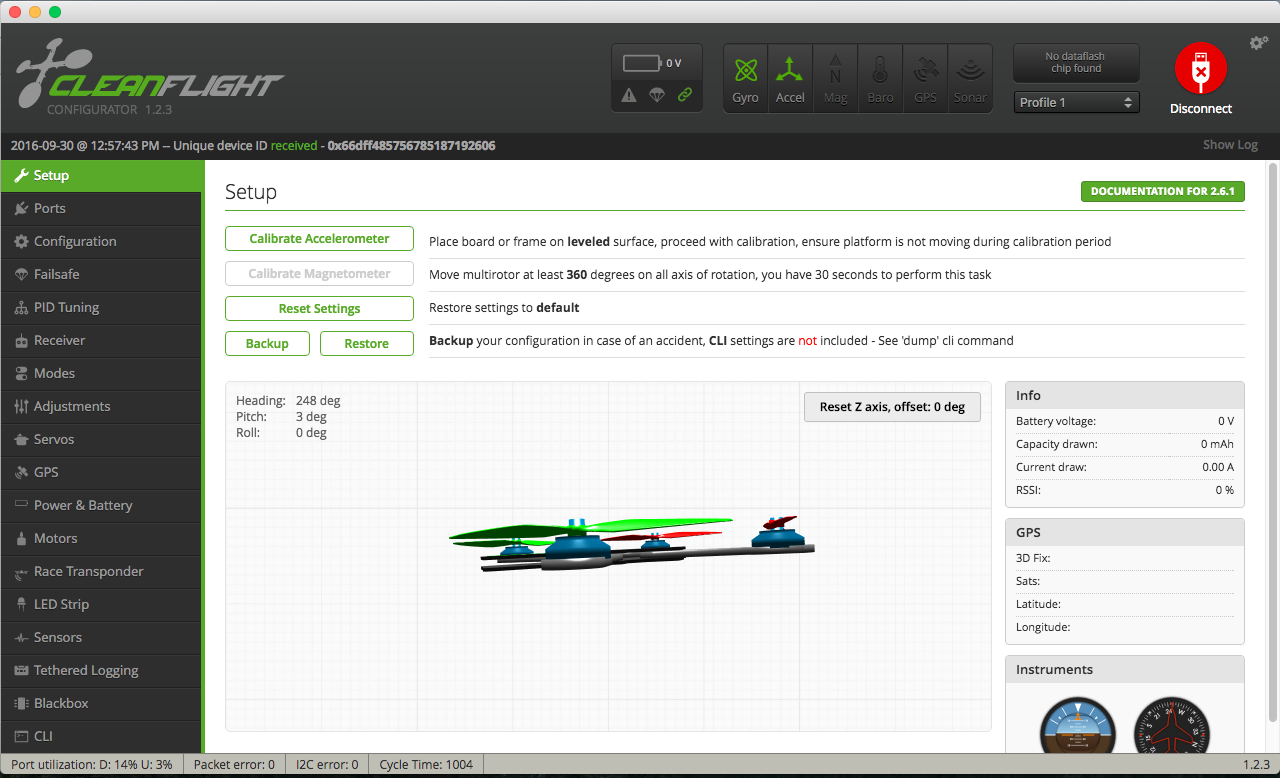Click Reset Z axis offset
Viewport: 1280px width, 778px height.
892,406
